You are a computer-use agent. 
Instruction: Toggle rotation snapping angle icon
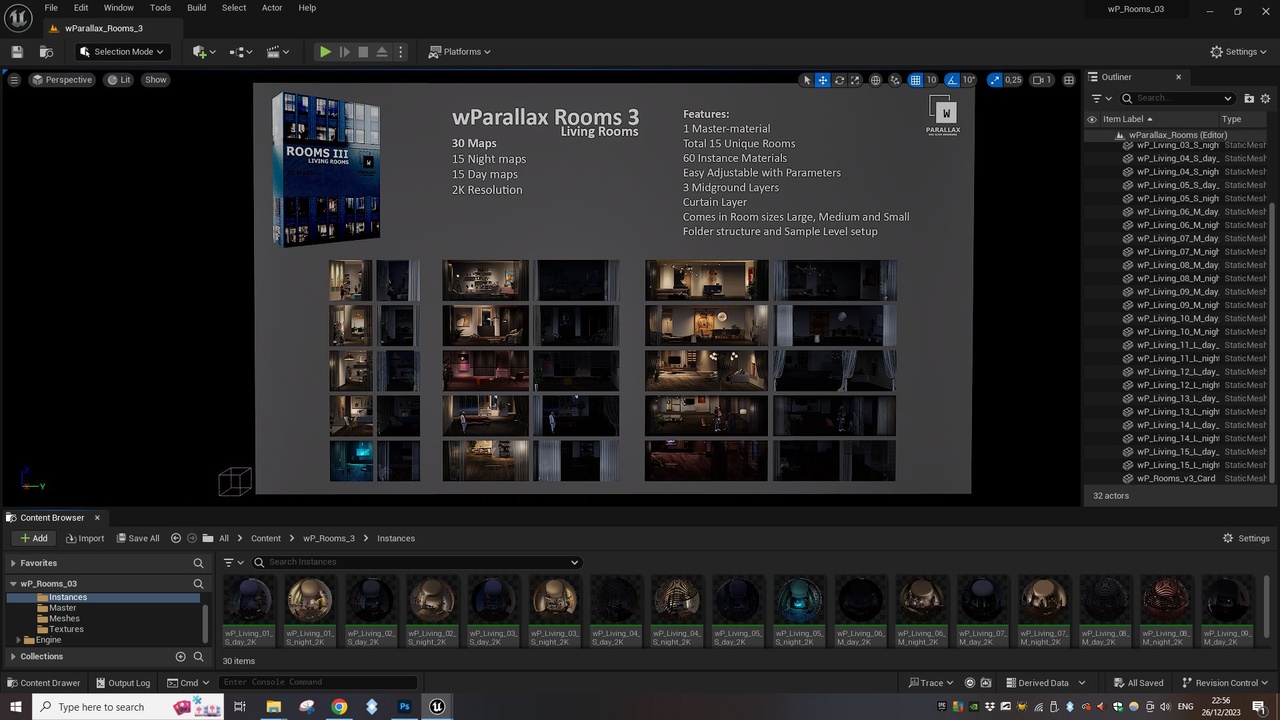click(x=952, y=80)
